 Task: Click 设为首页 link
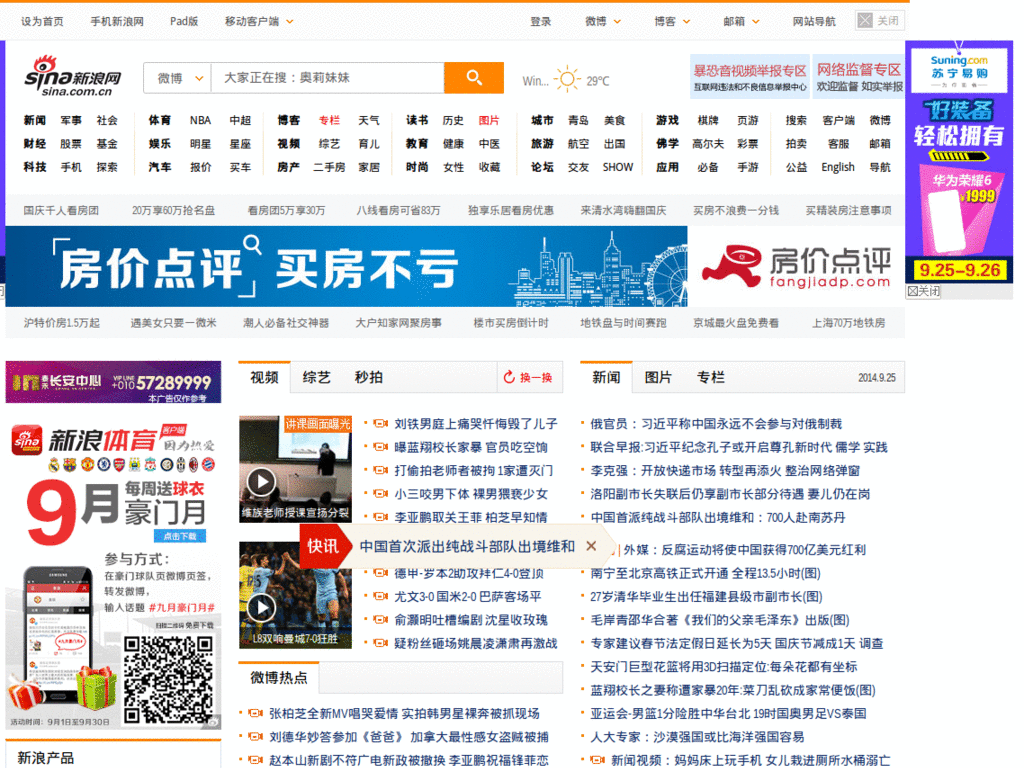pos(42,22)
